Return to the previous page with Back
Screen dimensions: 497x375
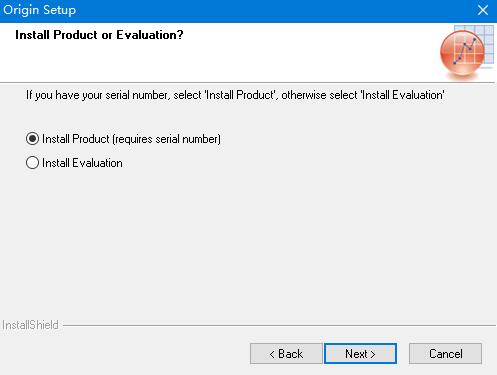tap(286, 353)
